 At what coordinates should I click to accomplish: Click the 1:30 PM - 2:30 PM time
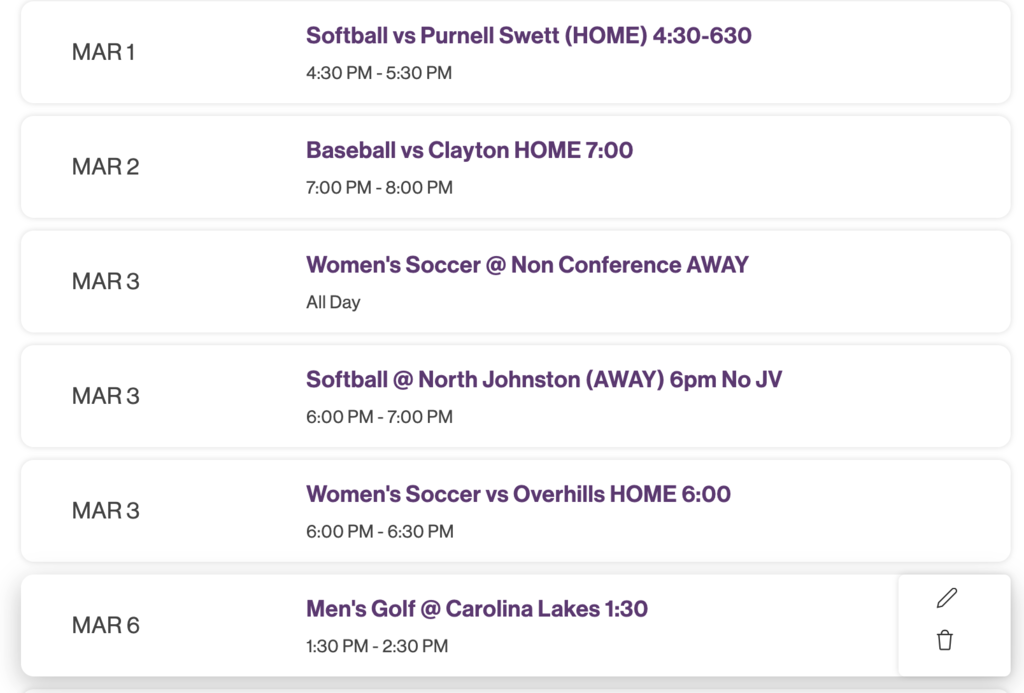(377, 646)
